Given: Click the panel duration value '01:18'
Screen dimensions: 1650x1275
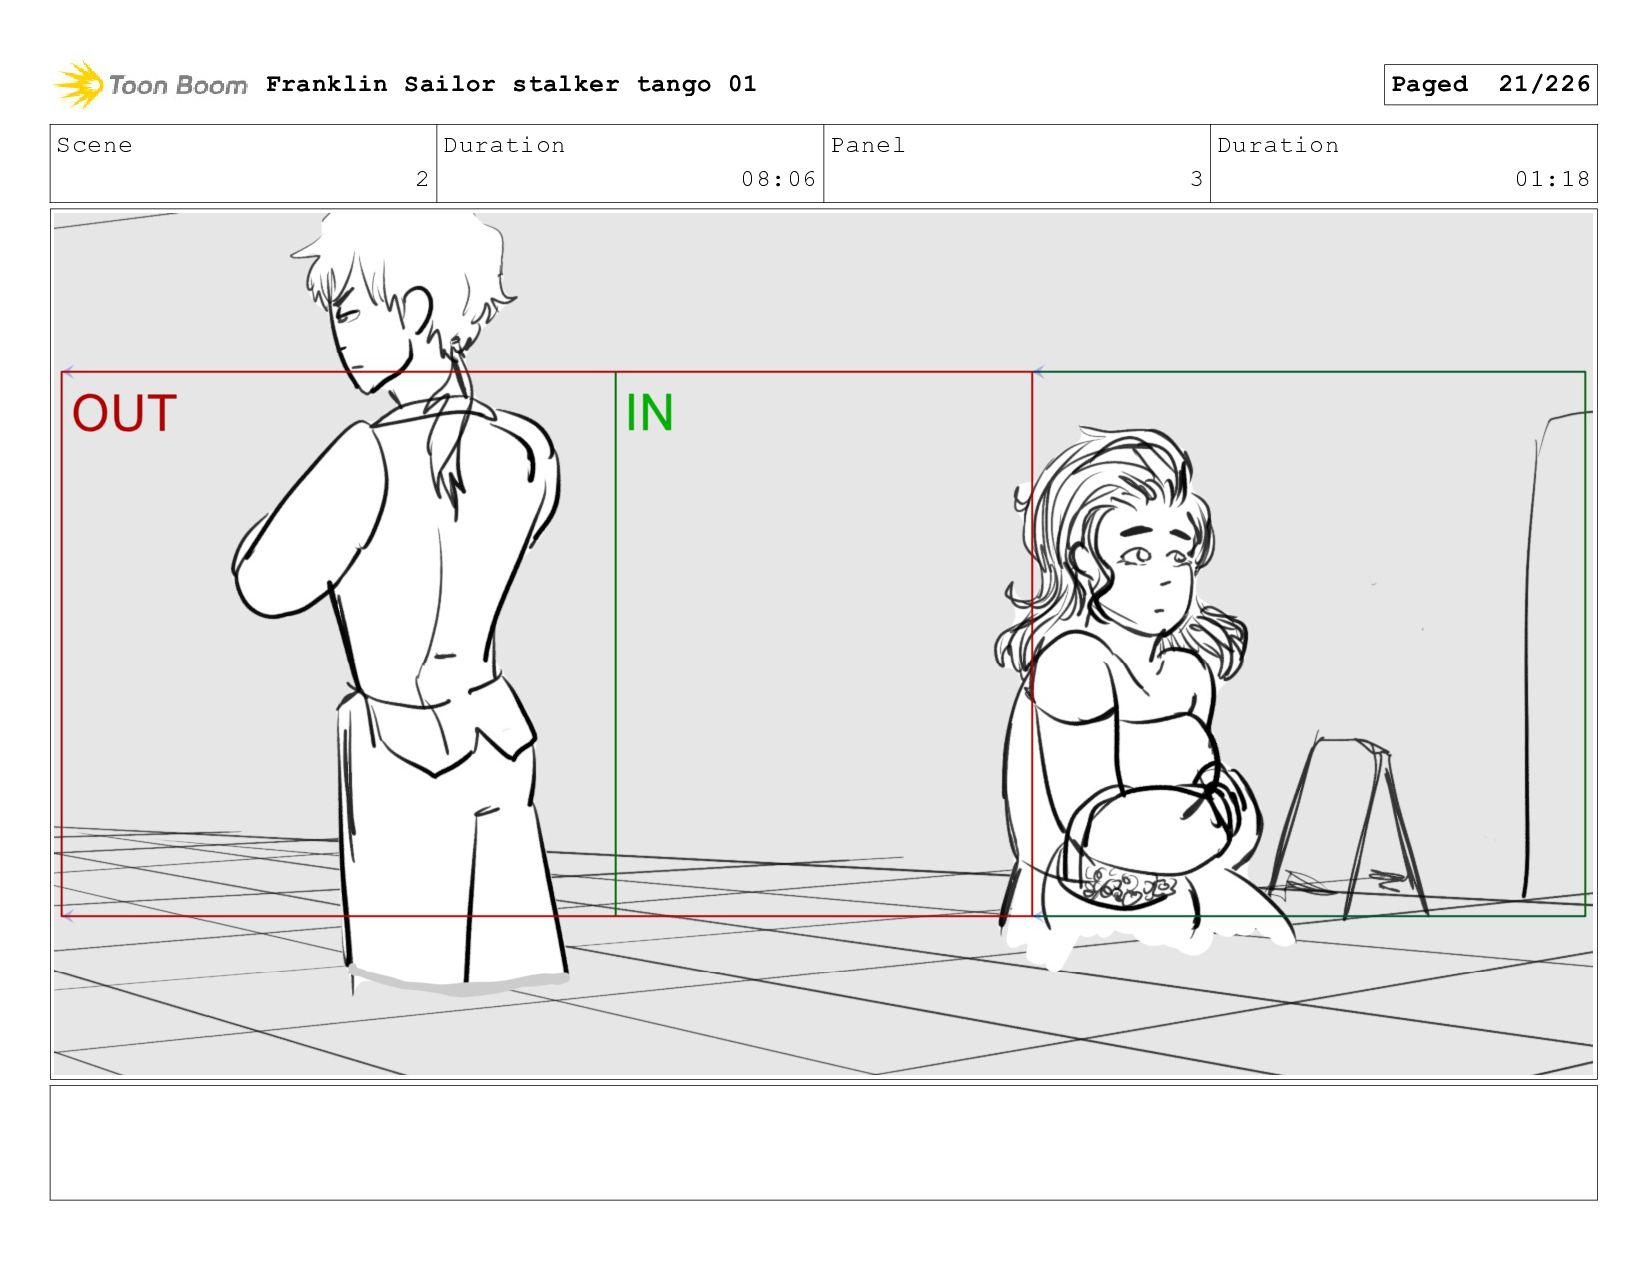Looking at the screenshot, I should tap(1552, 179).
